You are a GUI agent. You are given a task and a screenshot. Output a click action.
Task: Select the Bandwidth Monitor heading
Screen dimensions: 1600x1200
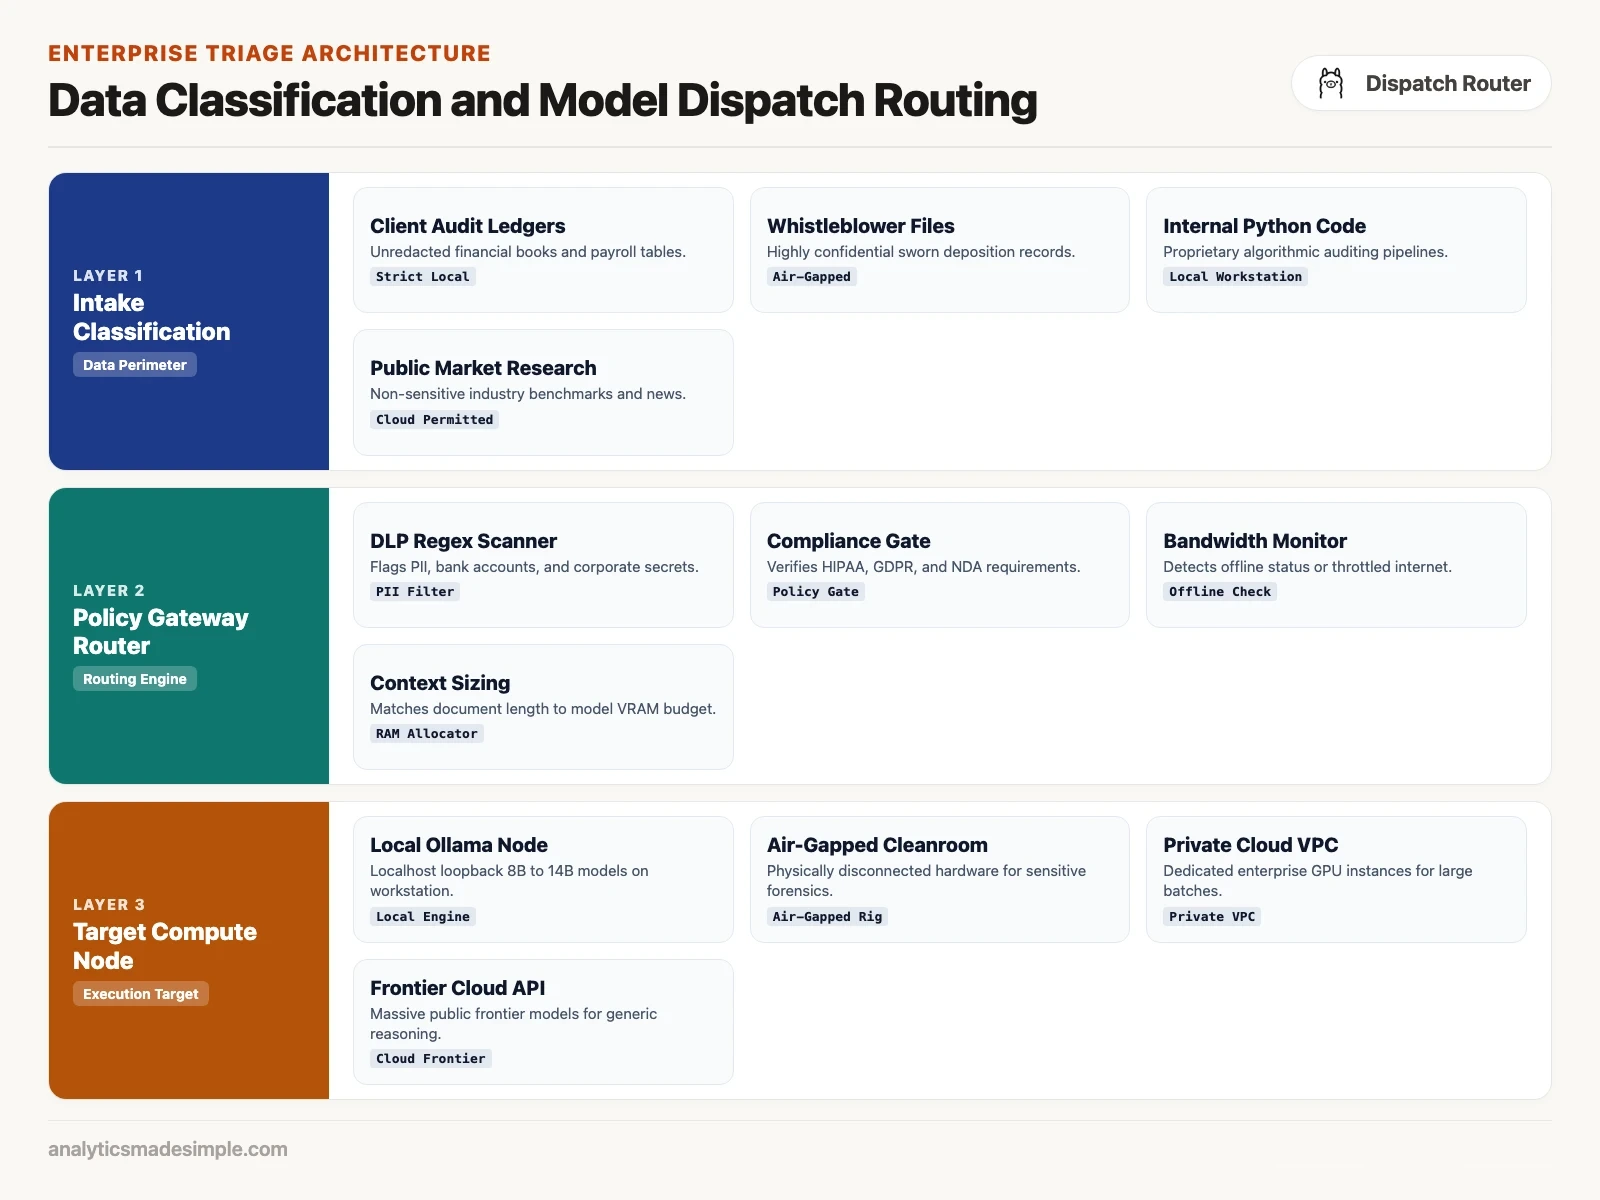click(1255, 541)
